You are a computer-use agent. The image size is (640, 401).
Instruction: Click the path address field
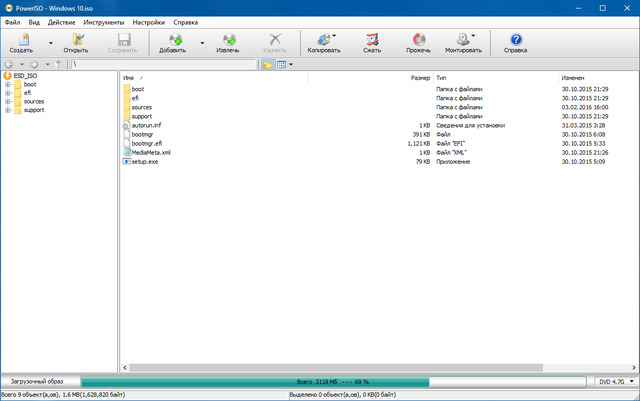click(x=164, y=65)
